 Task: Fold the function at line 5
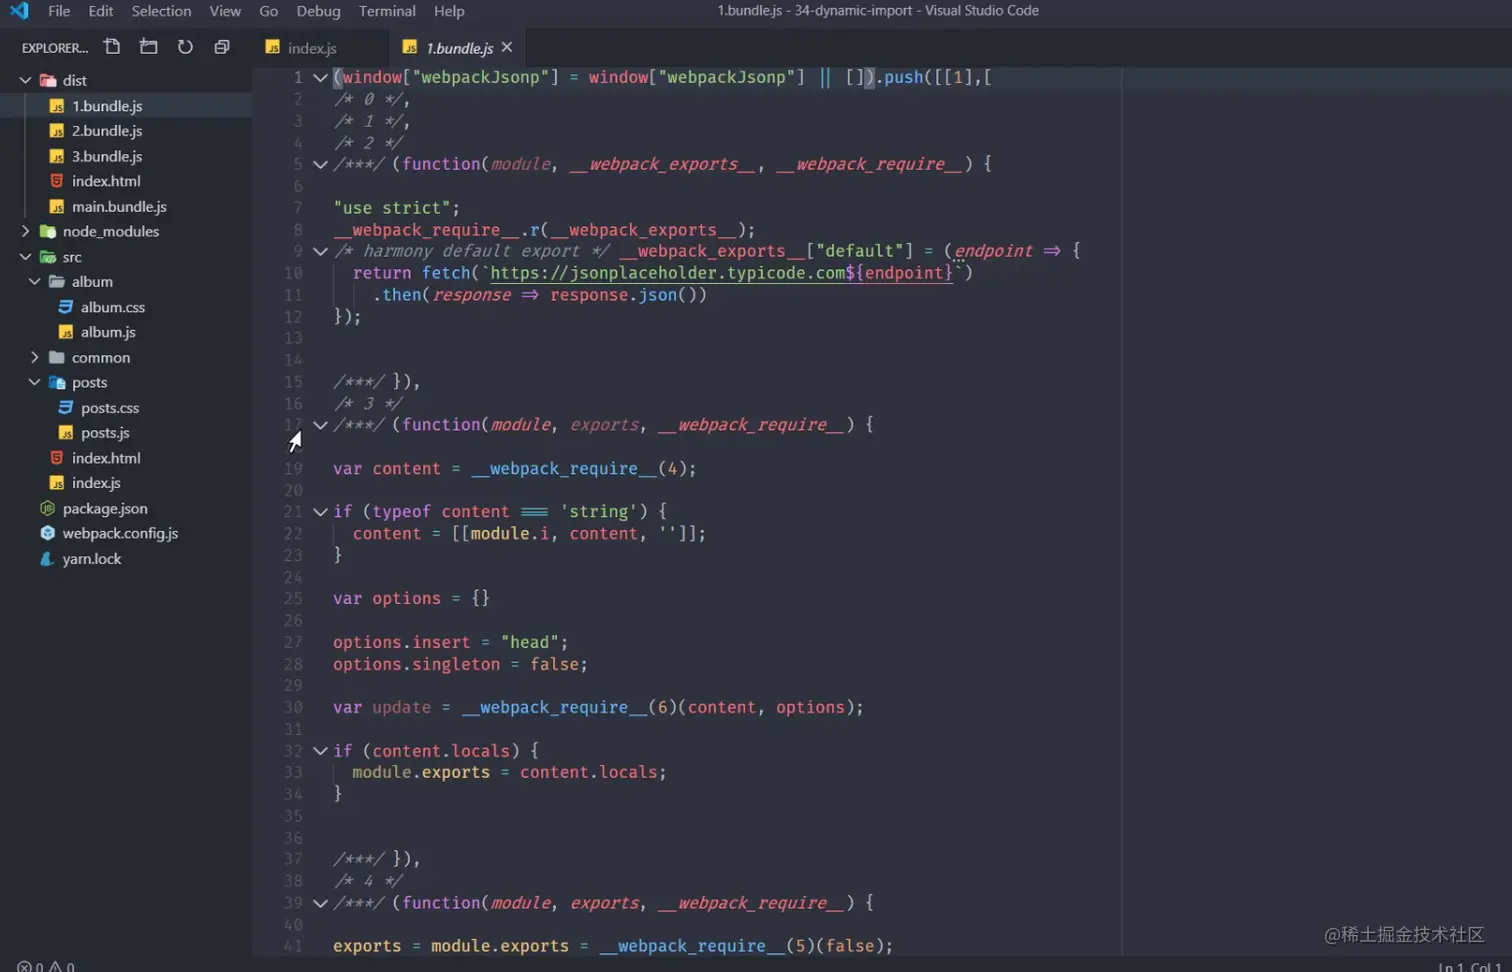[320, 164]
